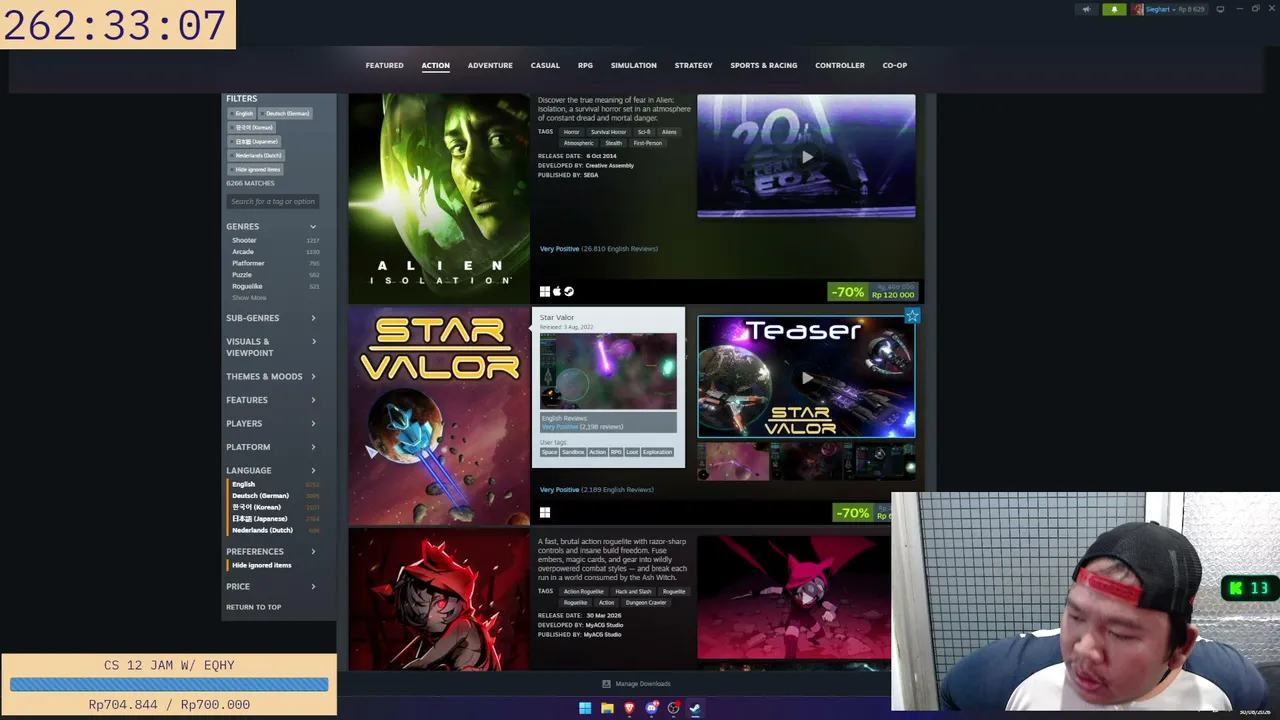Switch to the Featured tab
1280x720 pixels.
tap(384, 66)
